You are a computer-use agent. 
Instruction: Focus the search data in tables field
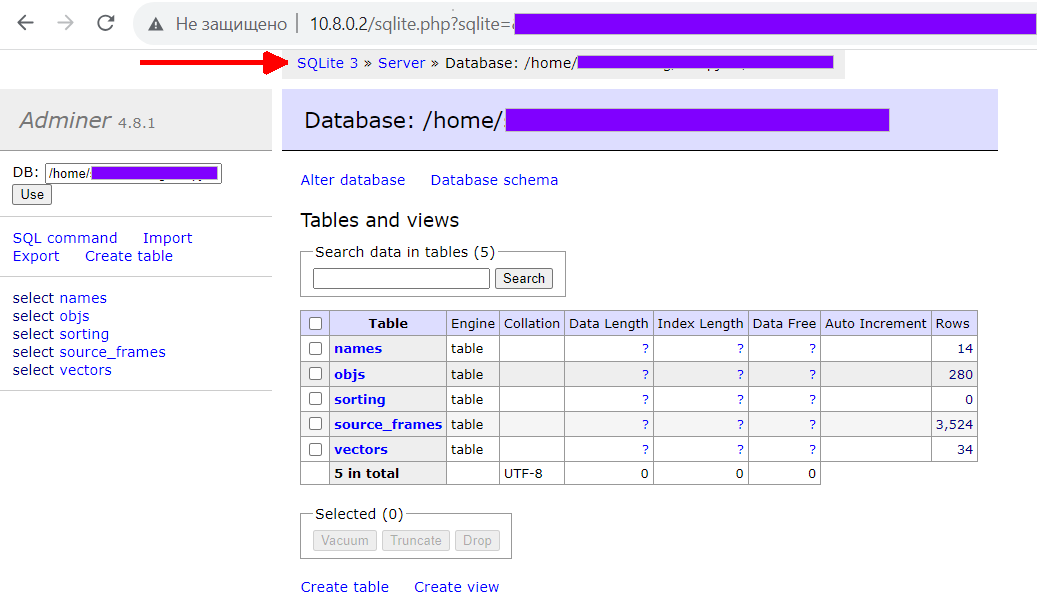click(401, 279)
